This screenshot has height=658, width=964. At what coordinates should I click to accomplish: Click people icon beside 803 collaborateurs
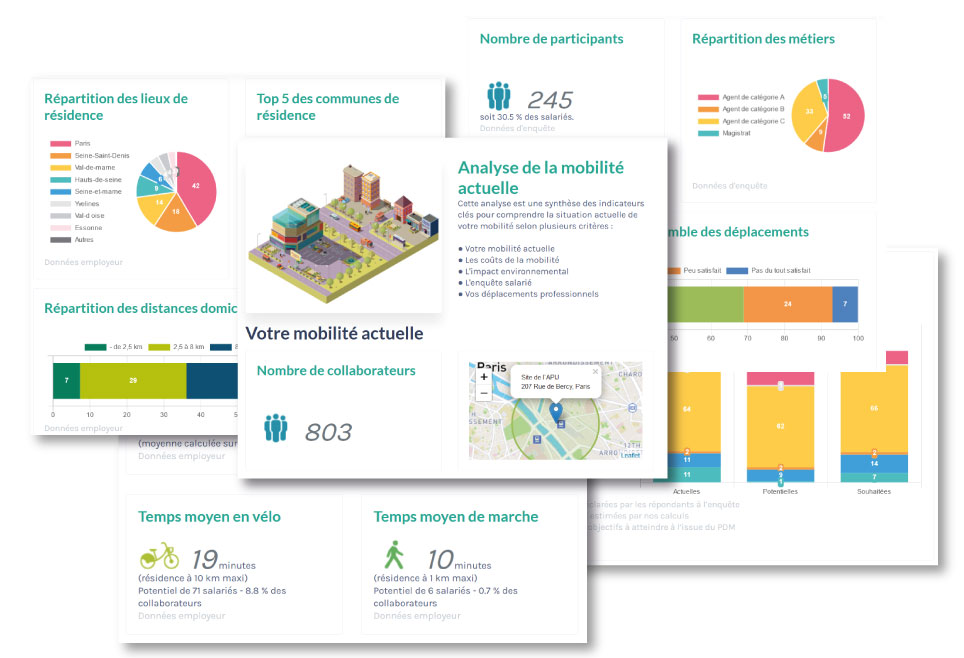[x=276, y=429]
